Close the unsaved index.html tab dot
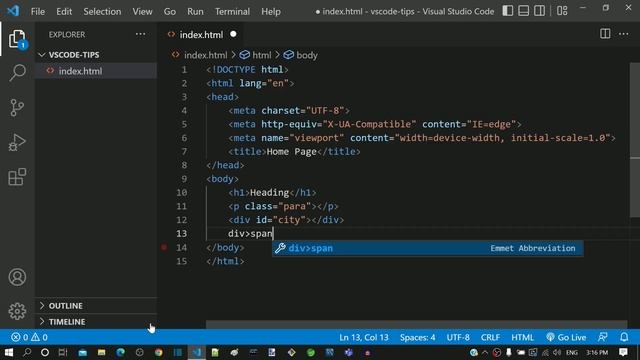Viewport: 640px width, 360px height. [x=233, y=34]
